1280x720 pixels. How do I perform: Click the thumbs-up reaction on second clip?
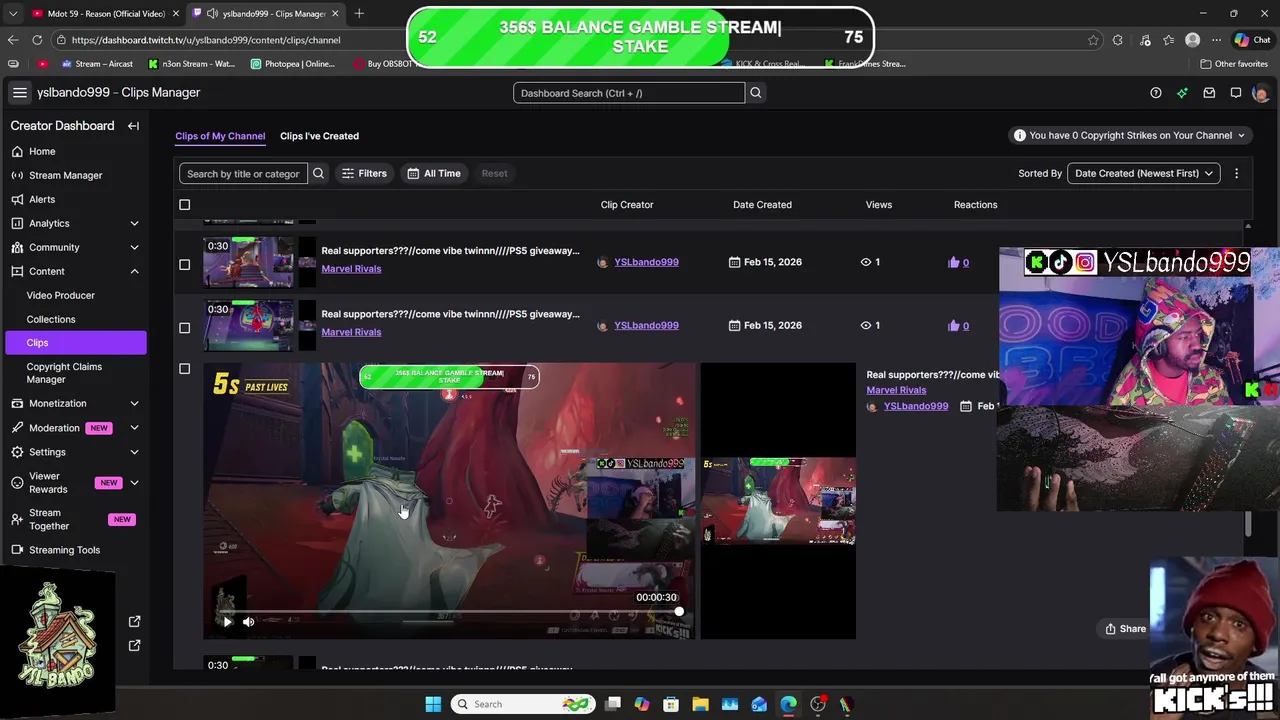pos(958,325)
